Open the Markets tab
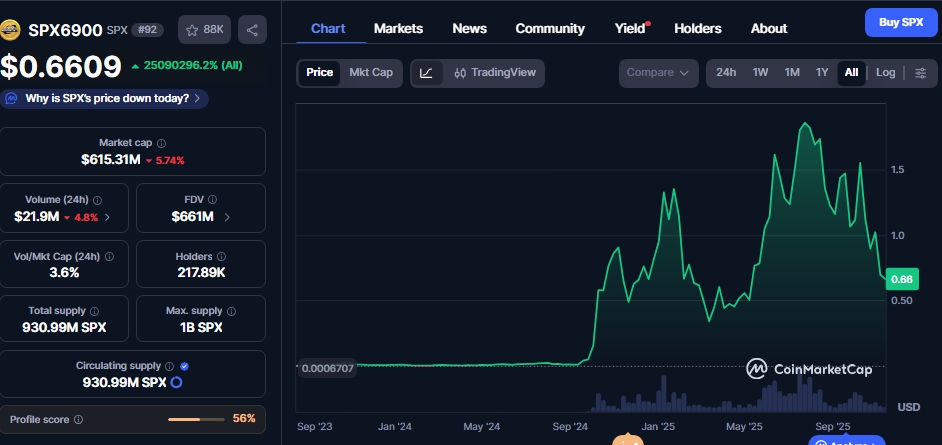Screen dimensions: 942x445 [398, 28]
